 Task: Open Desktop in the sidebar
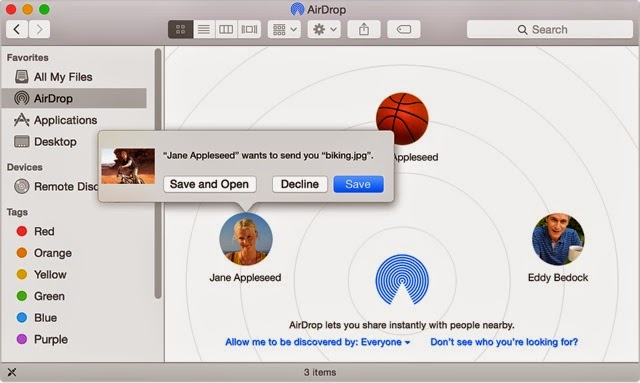[51, 142]
